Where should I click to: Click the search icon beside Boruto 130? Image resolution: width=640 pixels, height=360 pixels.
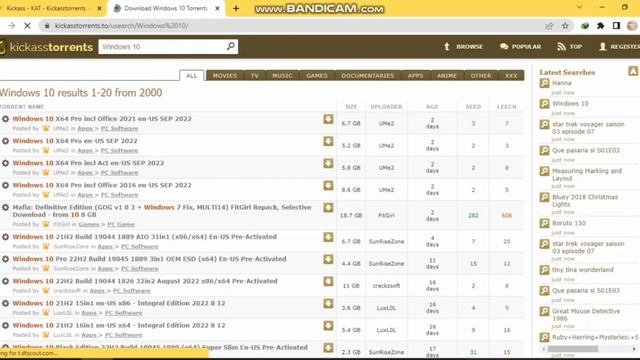click(544, 223)
